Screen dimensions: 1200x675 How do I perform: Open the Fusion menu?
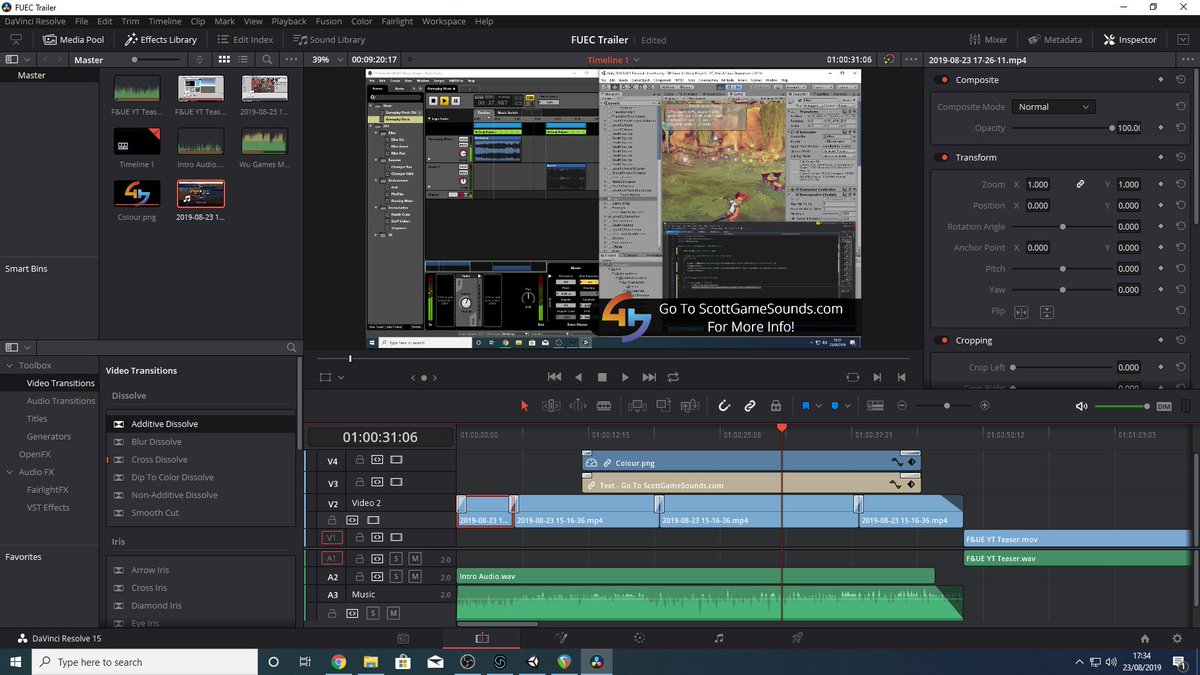[x=328, y=21]
